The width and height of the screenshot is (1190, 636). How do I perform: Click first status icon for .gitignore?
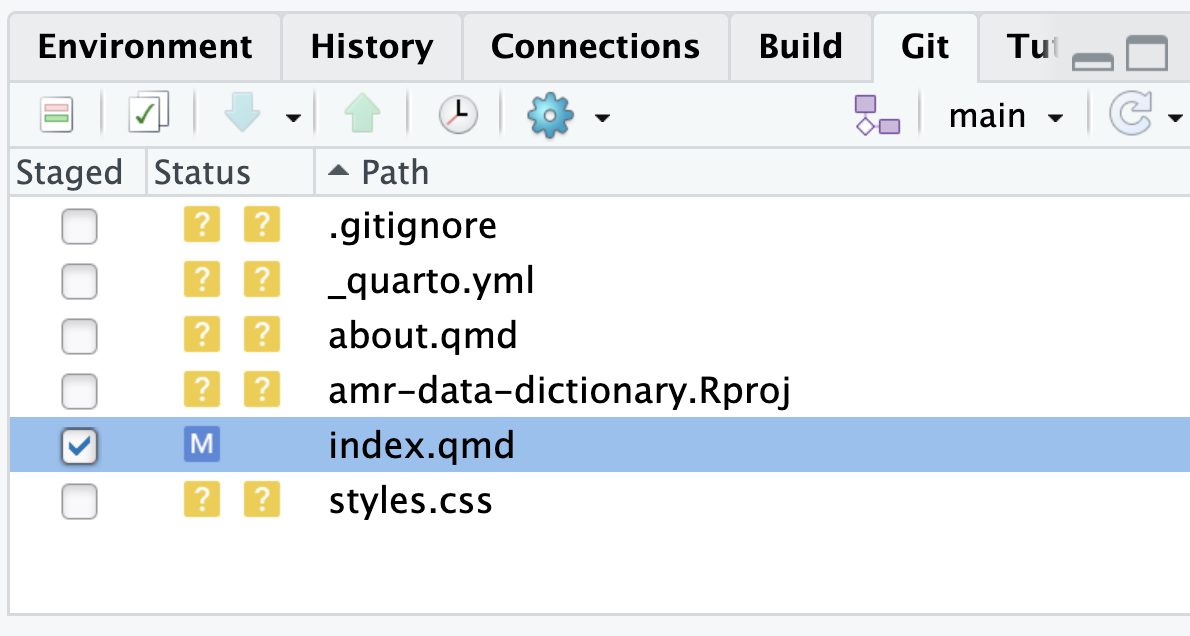pyautogui.click(x=202, y=225)
